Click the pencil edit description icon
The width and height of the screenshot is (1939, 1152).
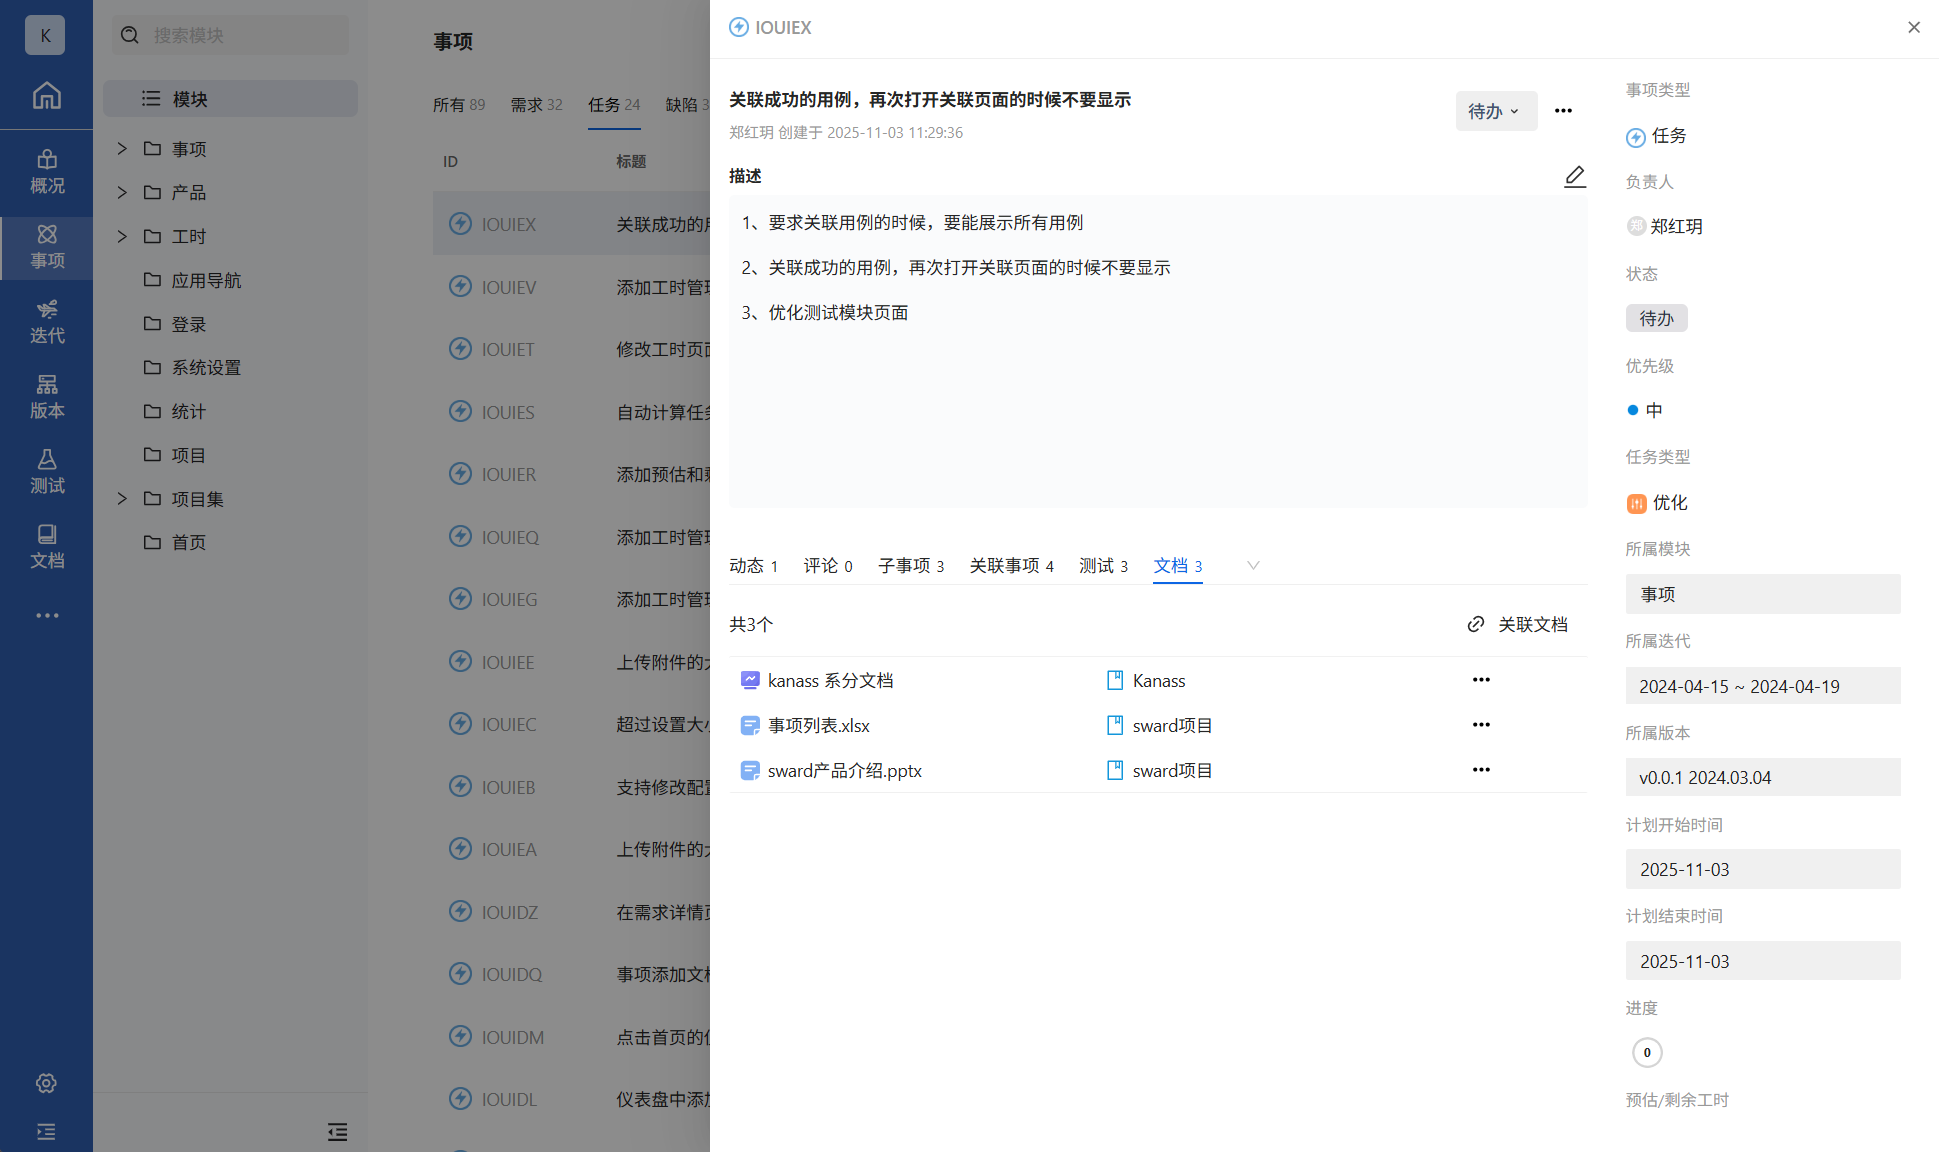(1574, 177)
